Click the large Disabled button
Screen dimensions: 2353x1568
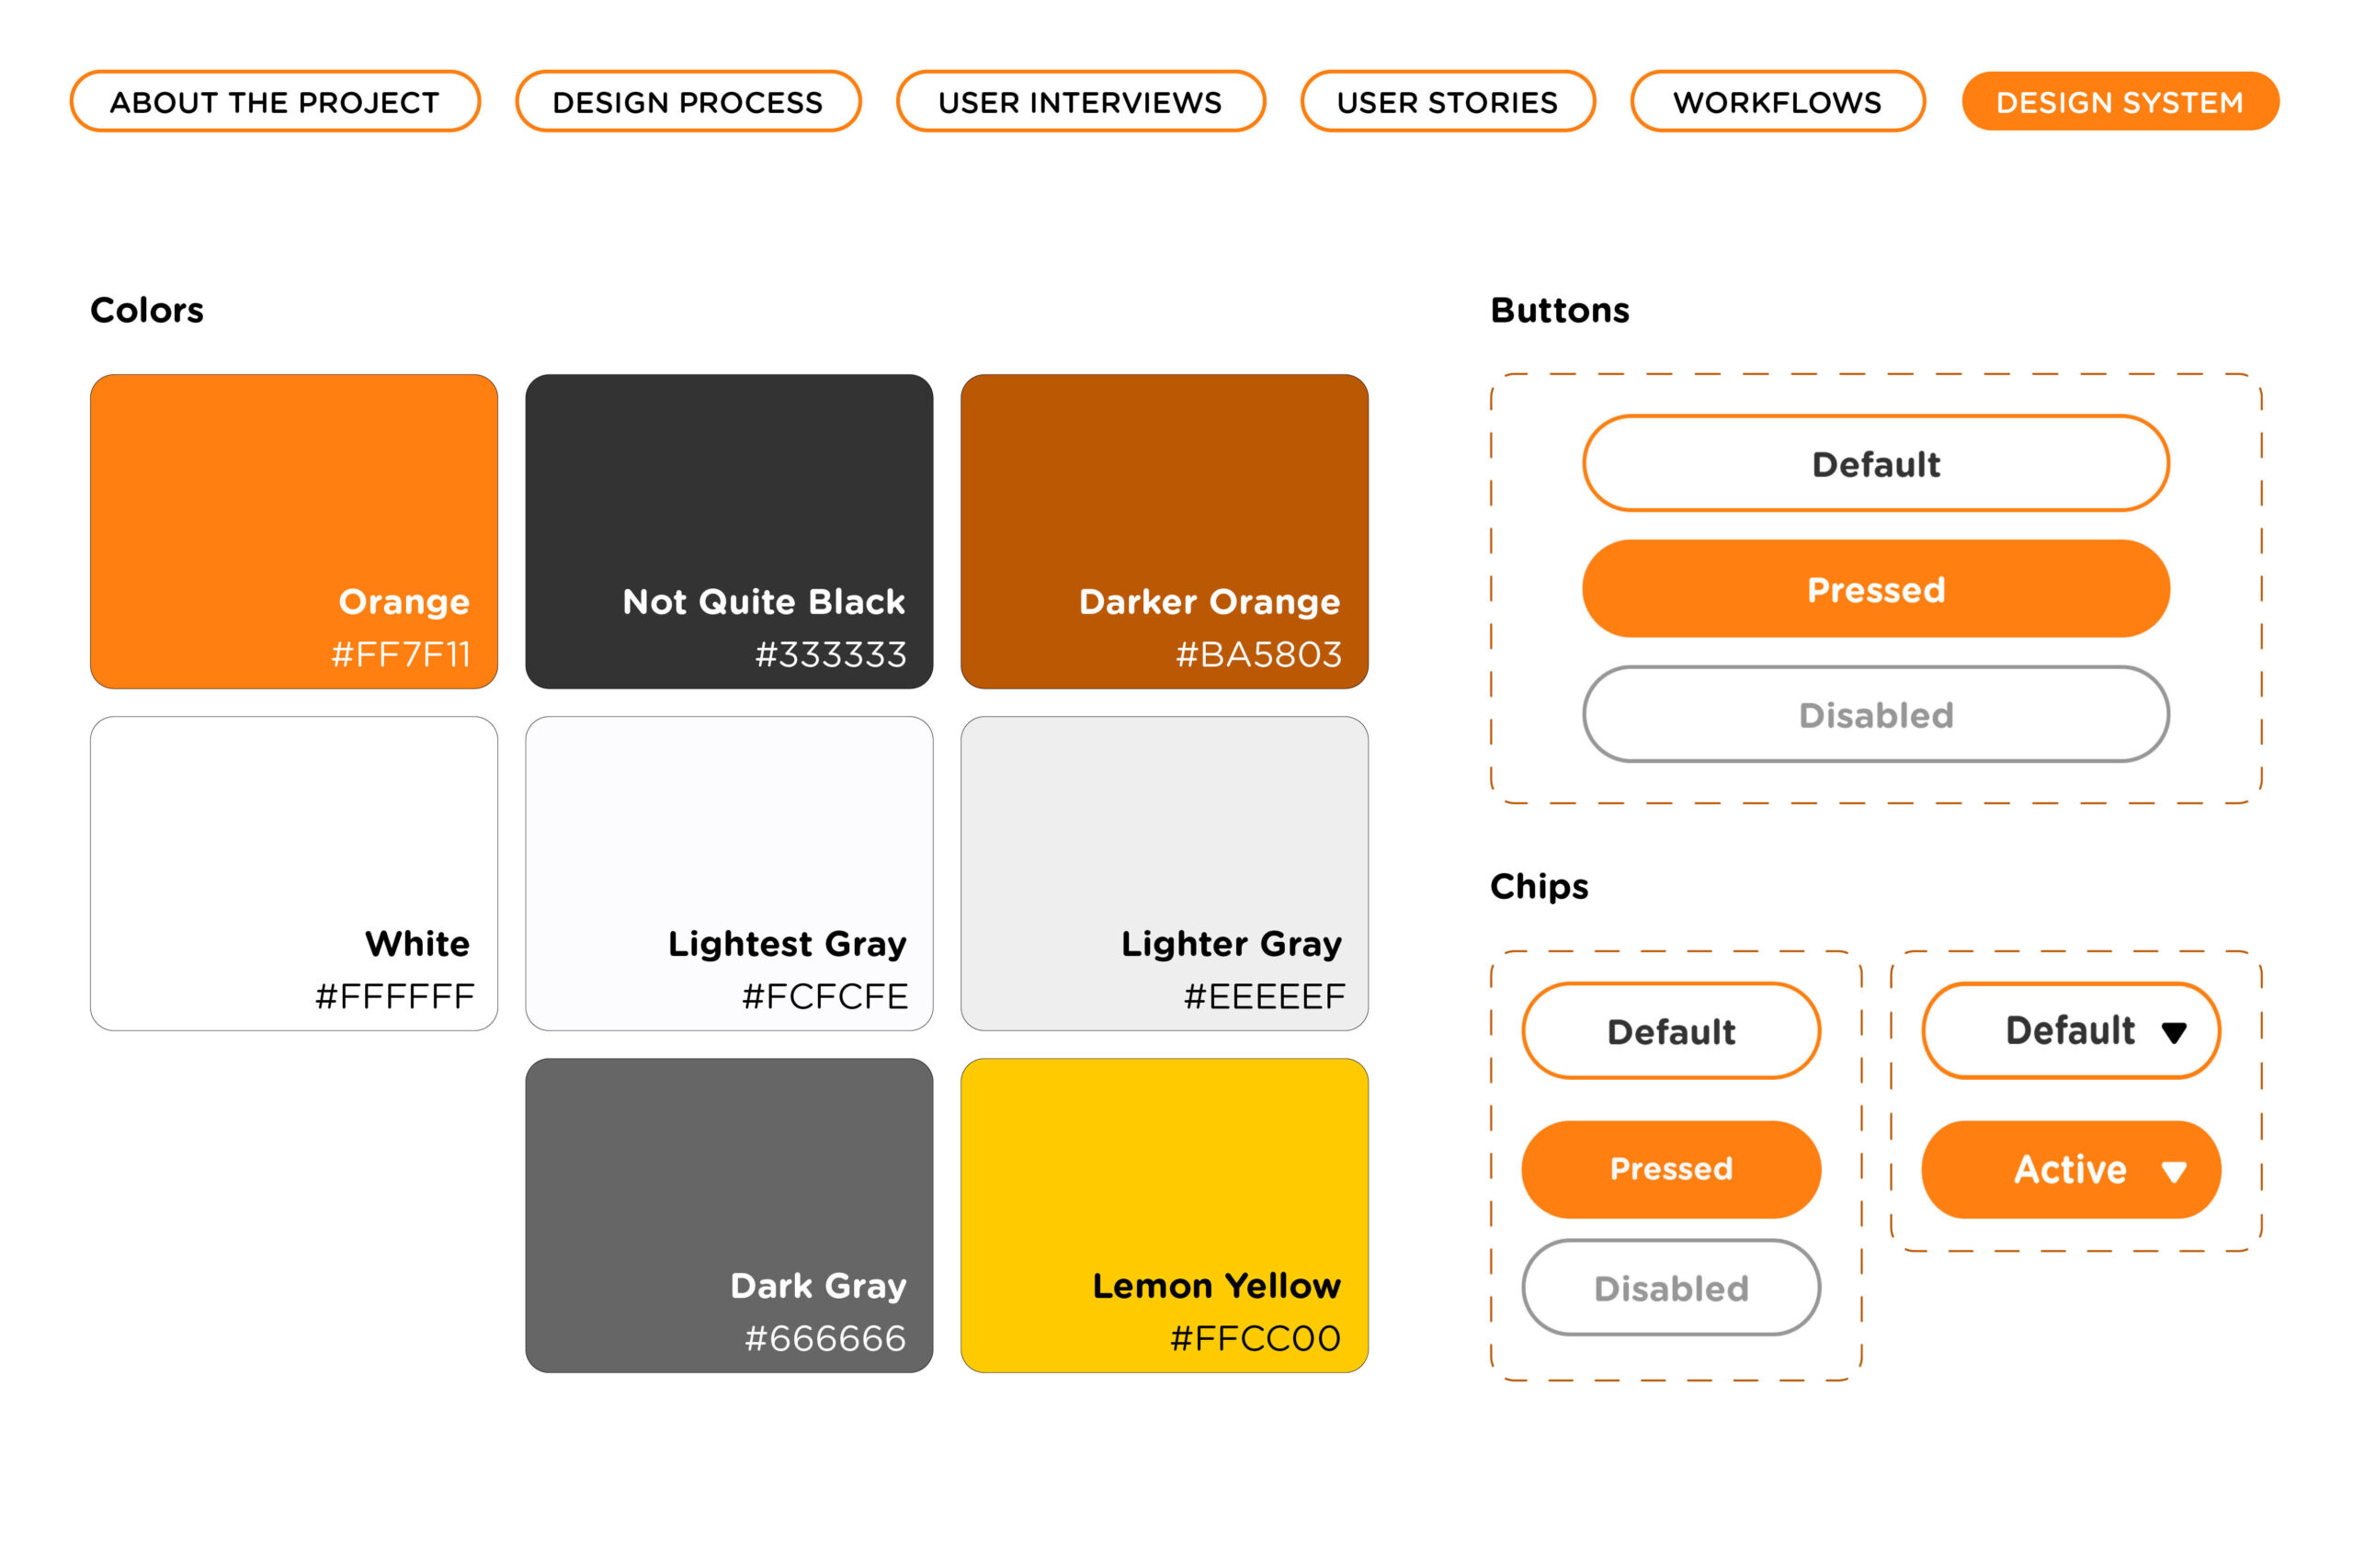pyautogui.click(x=1875, y=715)
